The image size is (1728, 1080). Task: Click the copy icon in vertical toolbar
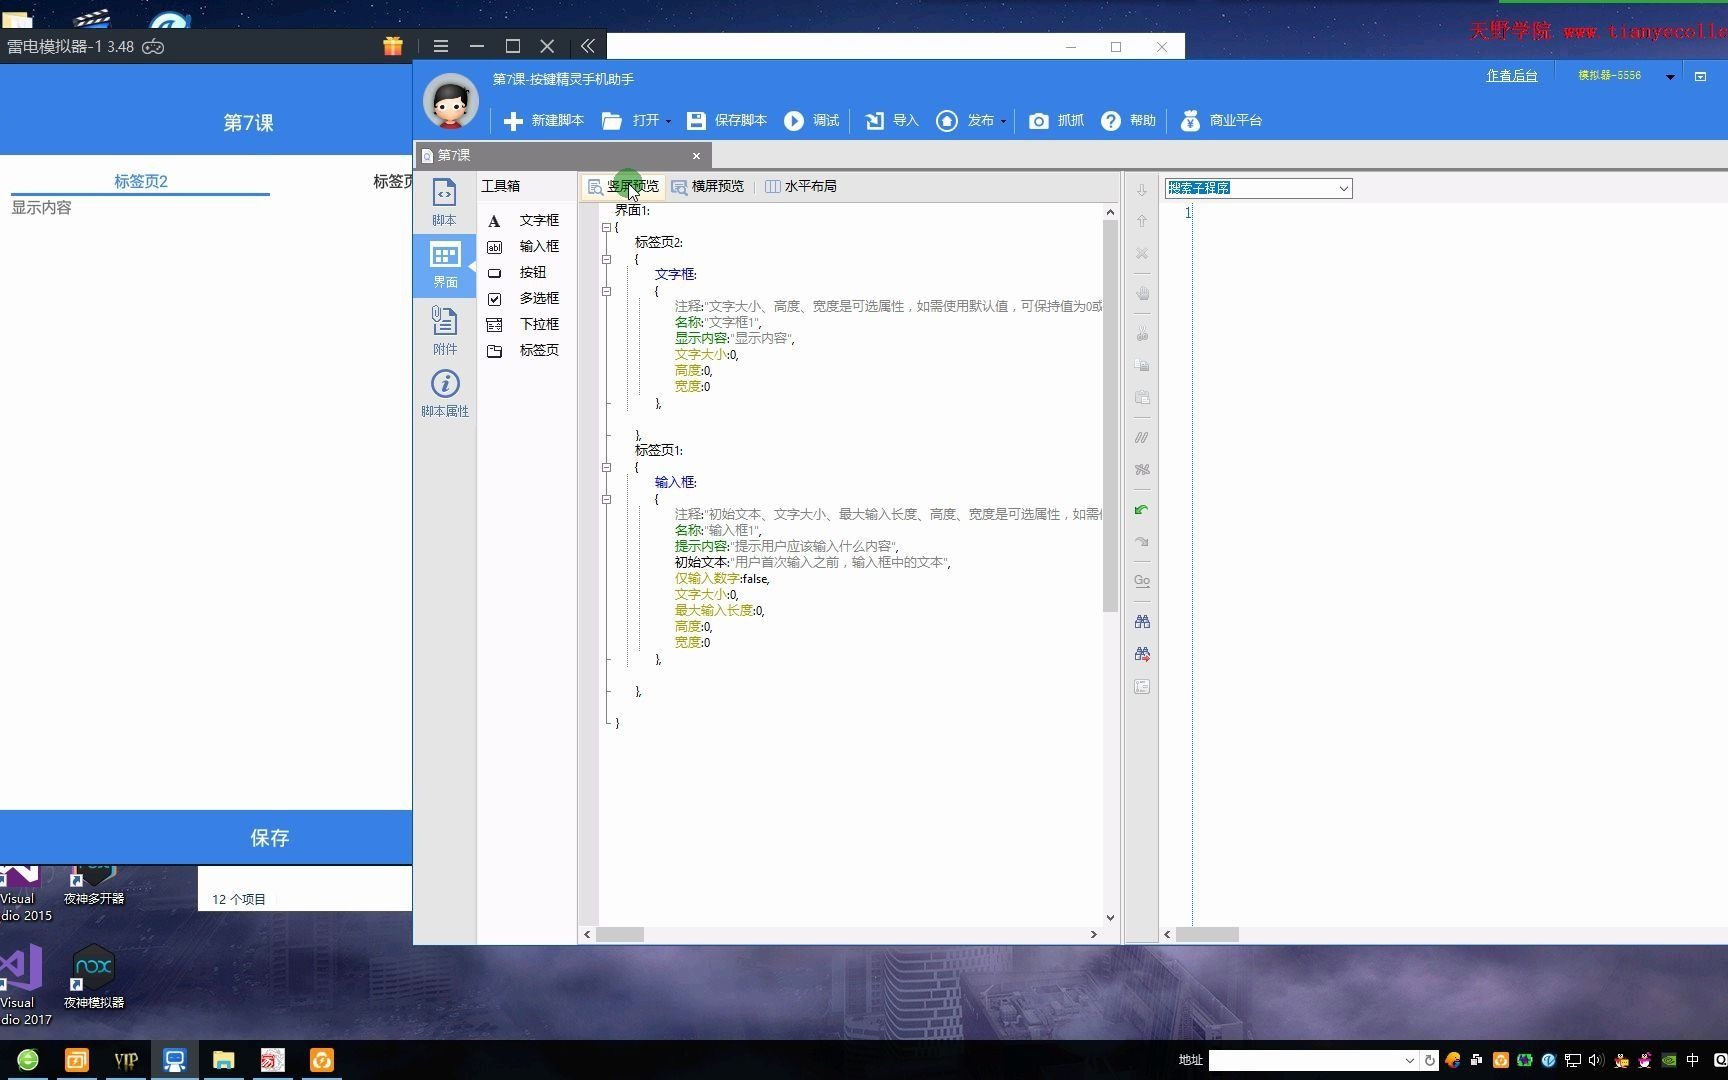click(x=1141, y=366)
